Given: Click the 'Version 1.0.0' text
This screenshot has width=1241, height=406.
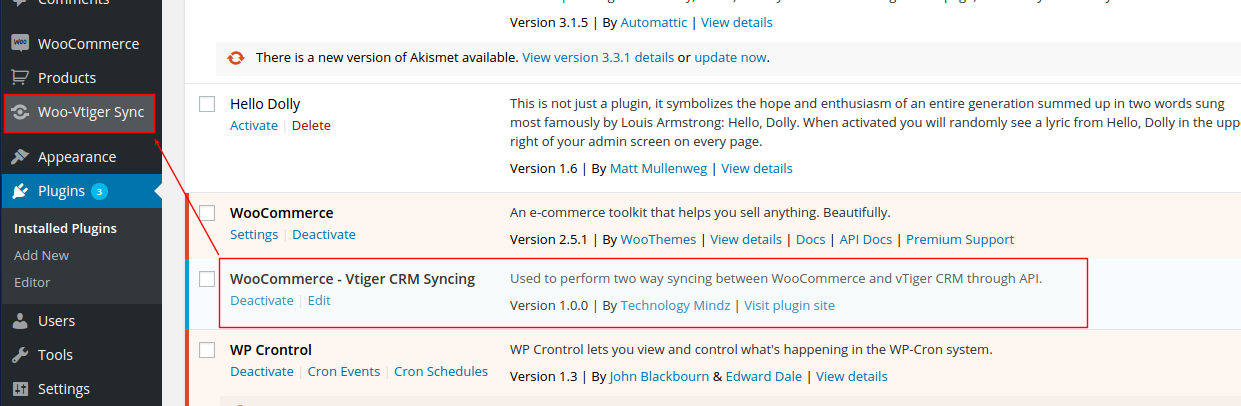Looking at the screenshot, I should click(x=549, y=305).
